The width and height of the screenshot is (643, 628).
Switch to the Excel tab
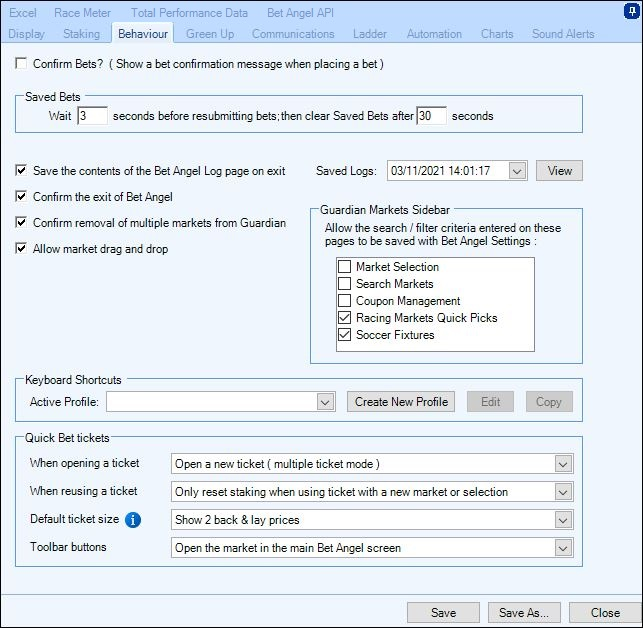(x=23, y=13)
